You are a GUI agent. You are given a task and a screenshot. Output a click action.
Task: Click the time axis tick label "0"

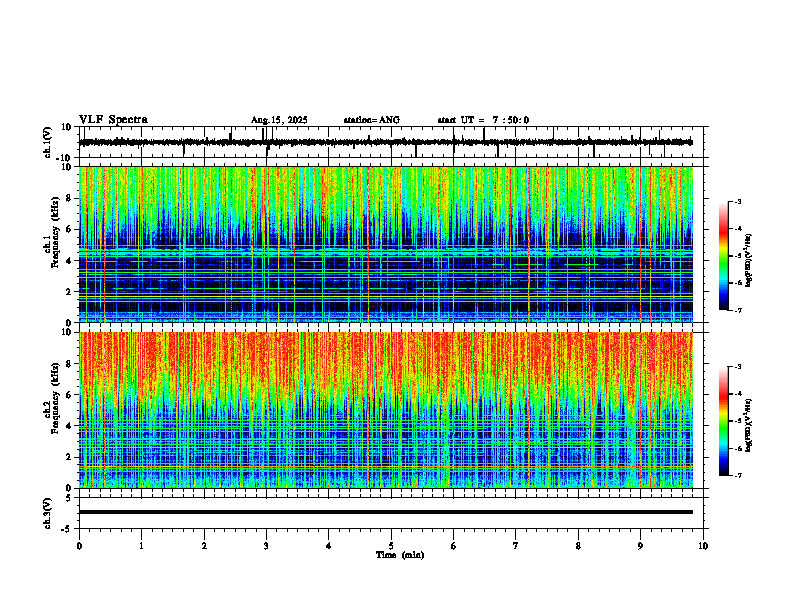point(79,546)
